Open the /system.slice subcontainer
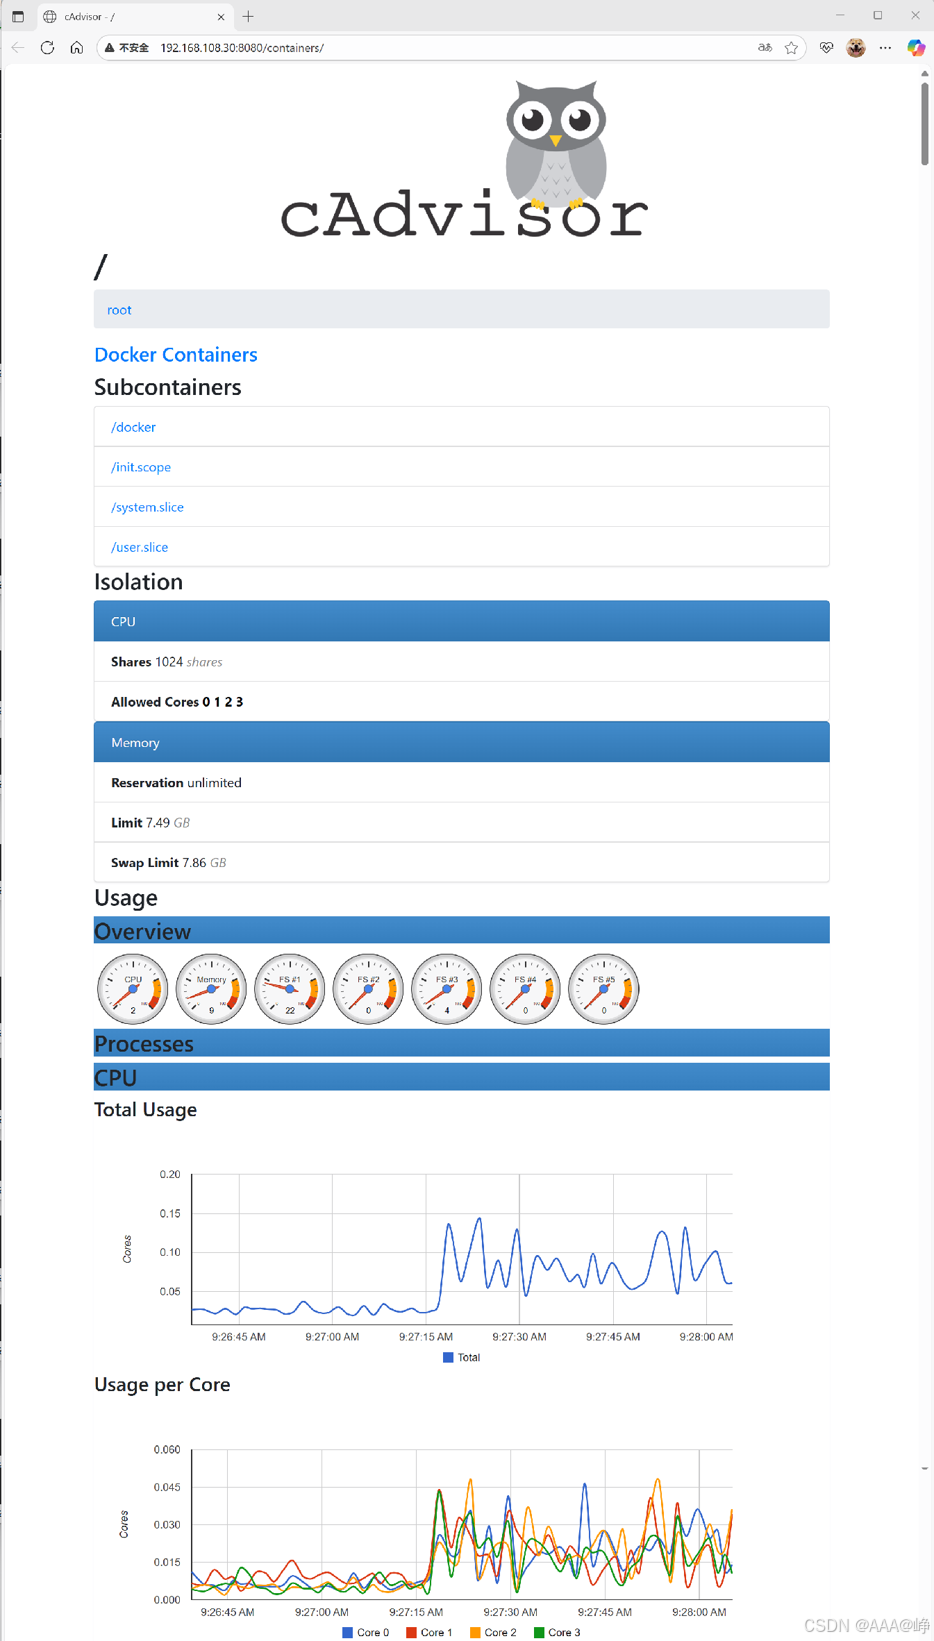This screenshot has height=1641, width=934. coord(147,507)
